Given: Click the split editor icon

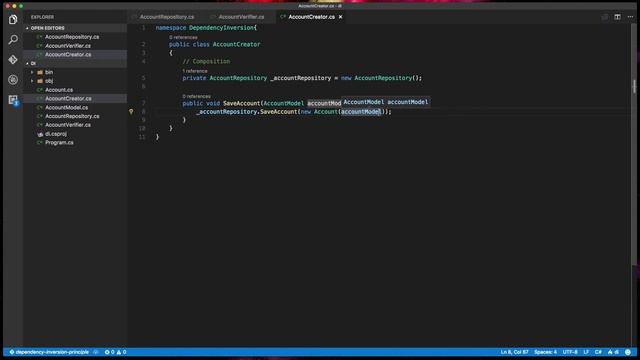Looking at the screenshot, I should coord(618,17).
